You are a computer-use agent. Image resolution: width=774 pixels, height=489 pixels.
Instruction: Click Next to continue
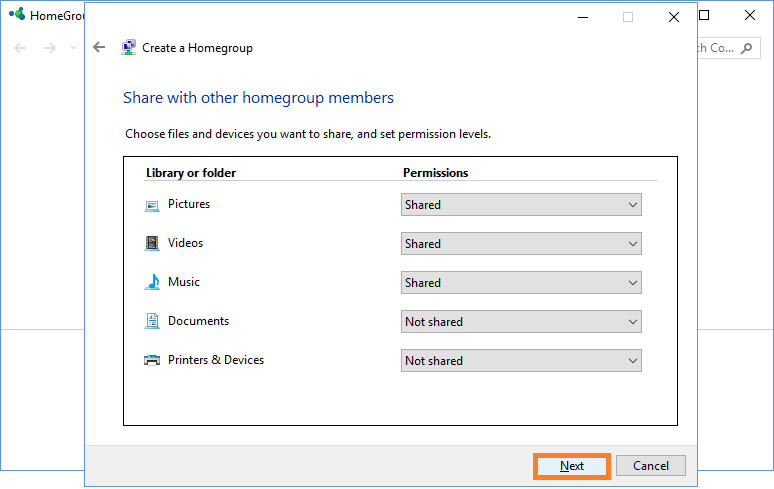572,466
